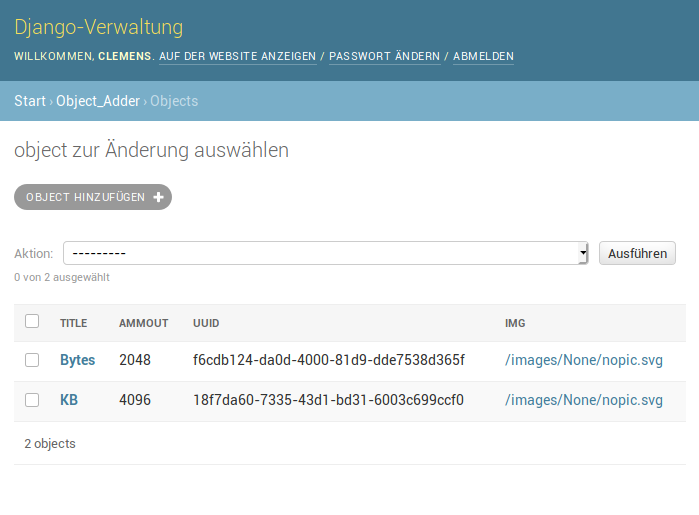Open the Bytes object link

[77, 360]
